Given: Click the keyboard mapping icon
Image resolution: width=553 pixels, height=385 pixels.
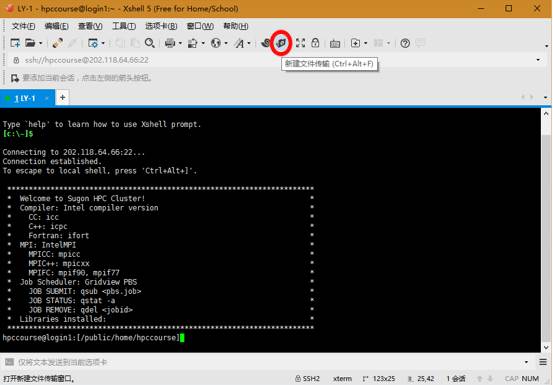Looking at the screenshot, I should pos(335,44).
